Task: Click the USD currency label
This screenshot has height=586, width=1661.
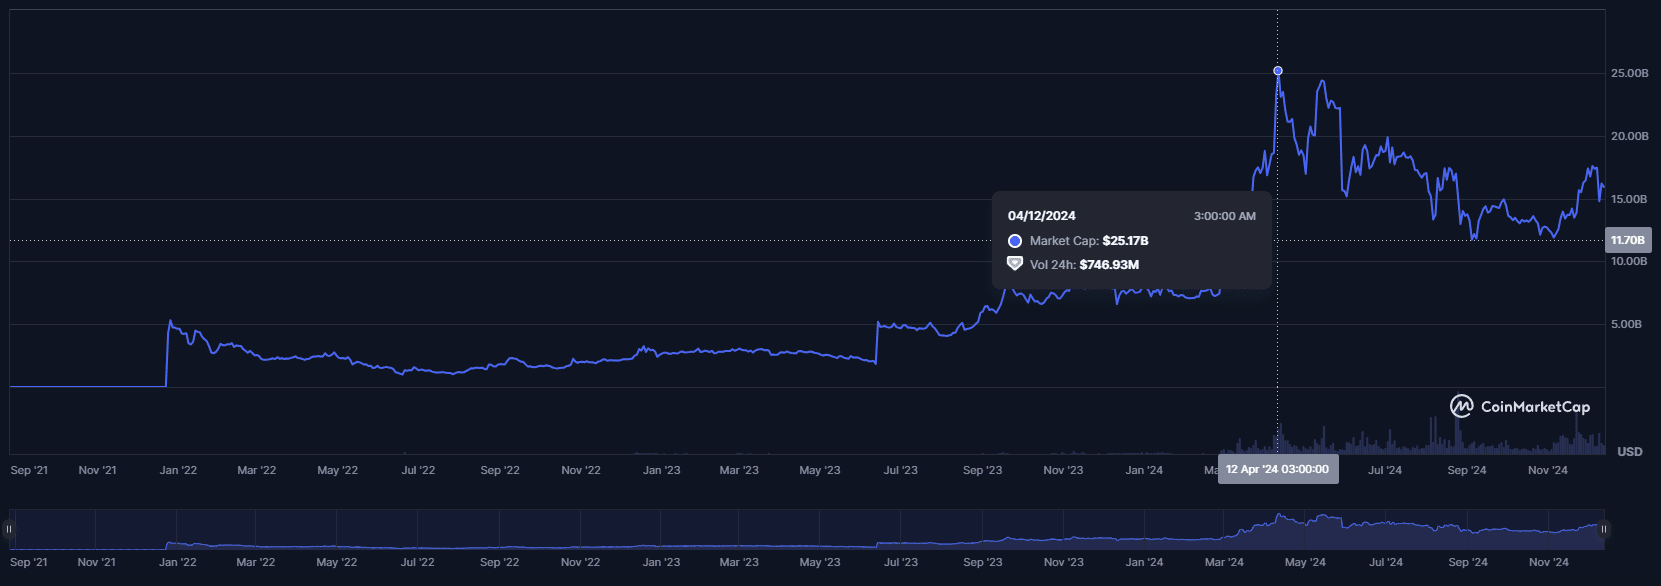Action: pos(1629,452)
